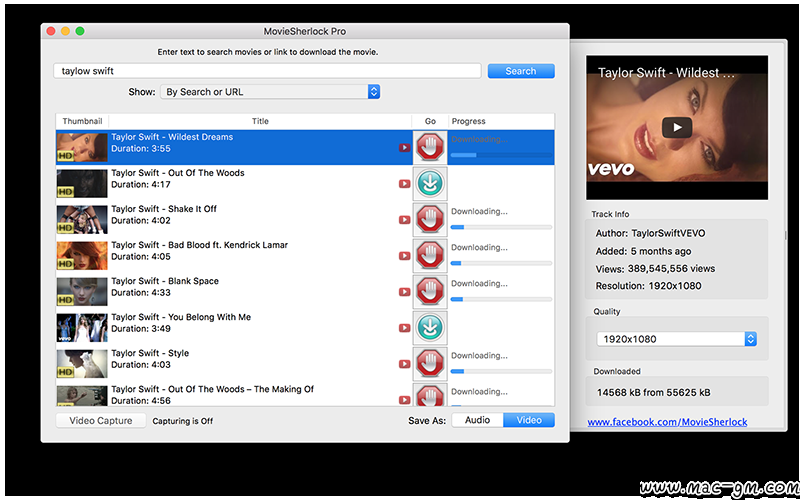Click YouTube icon on Shake It Off row

click(x=405, y=220)
